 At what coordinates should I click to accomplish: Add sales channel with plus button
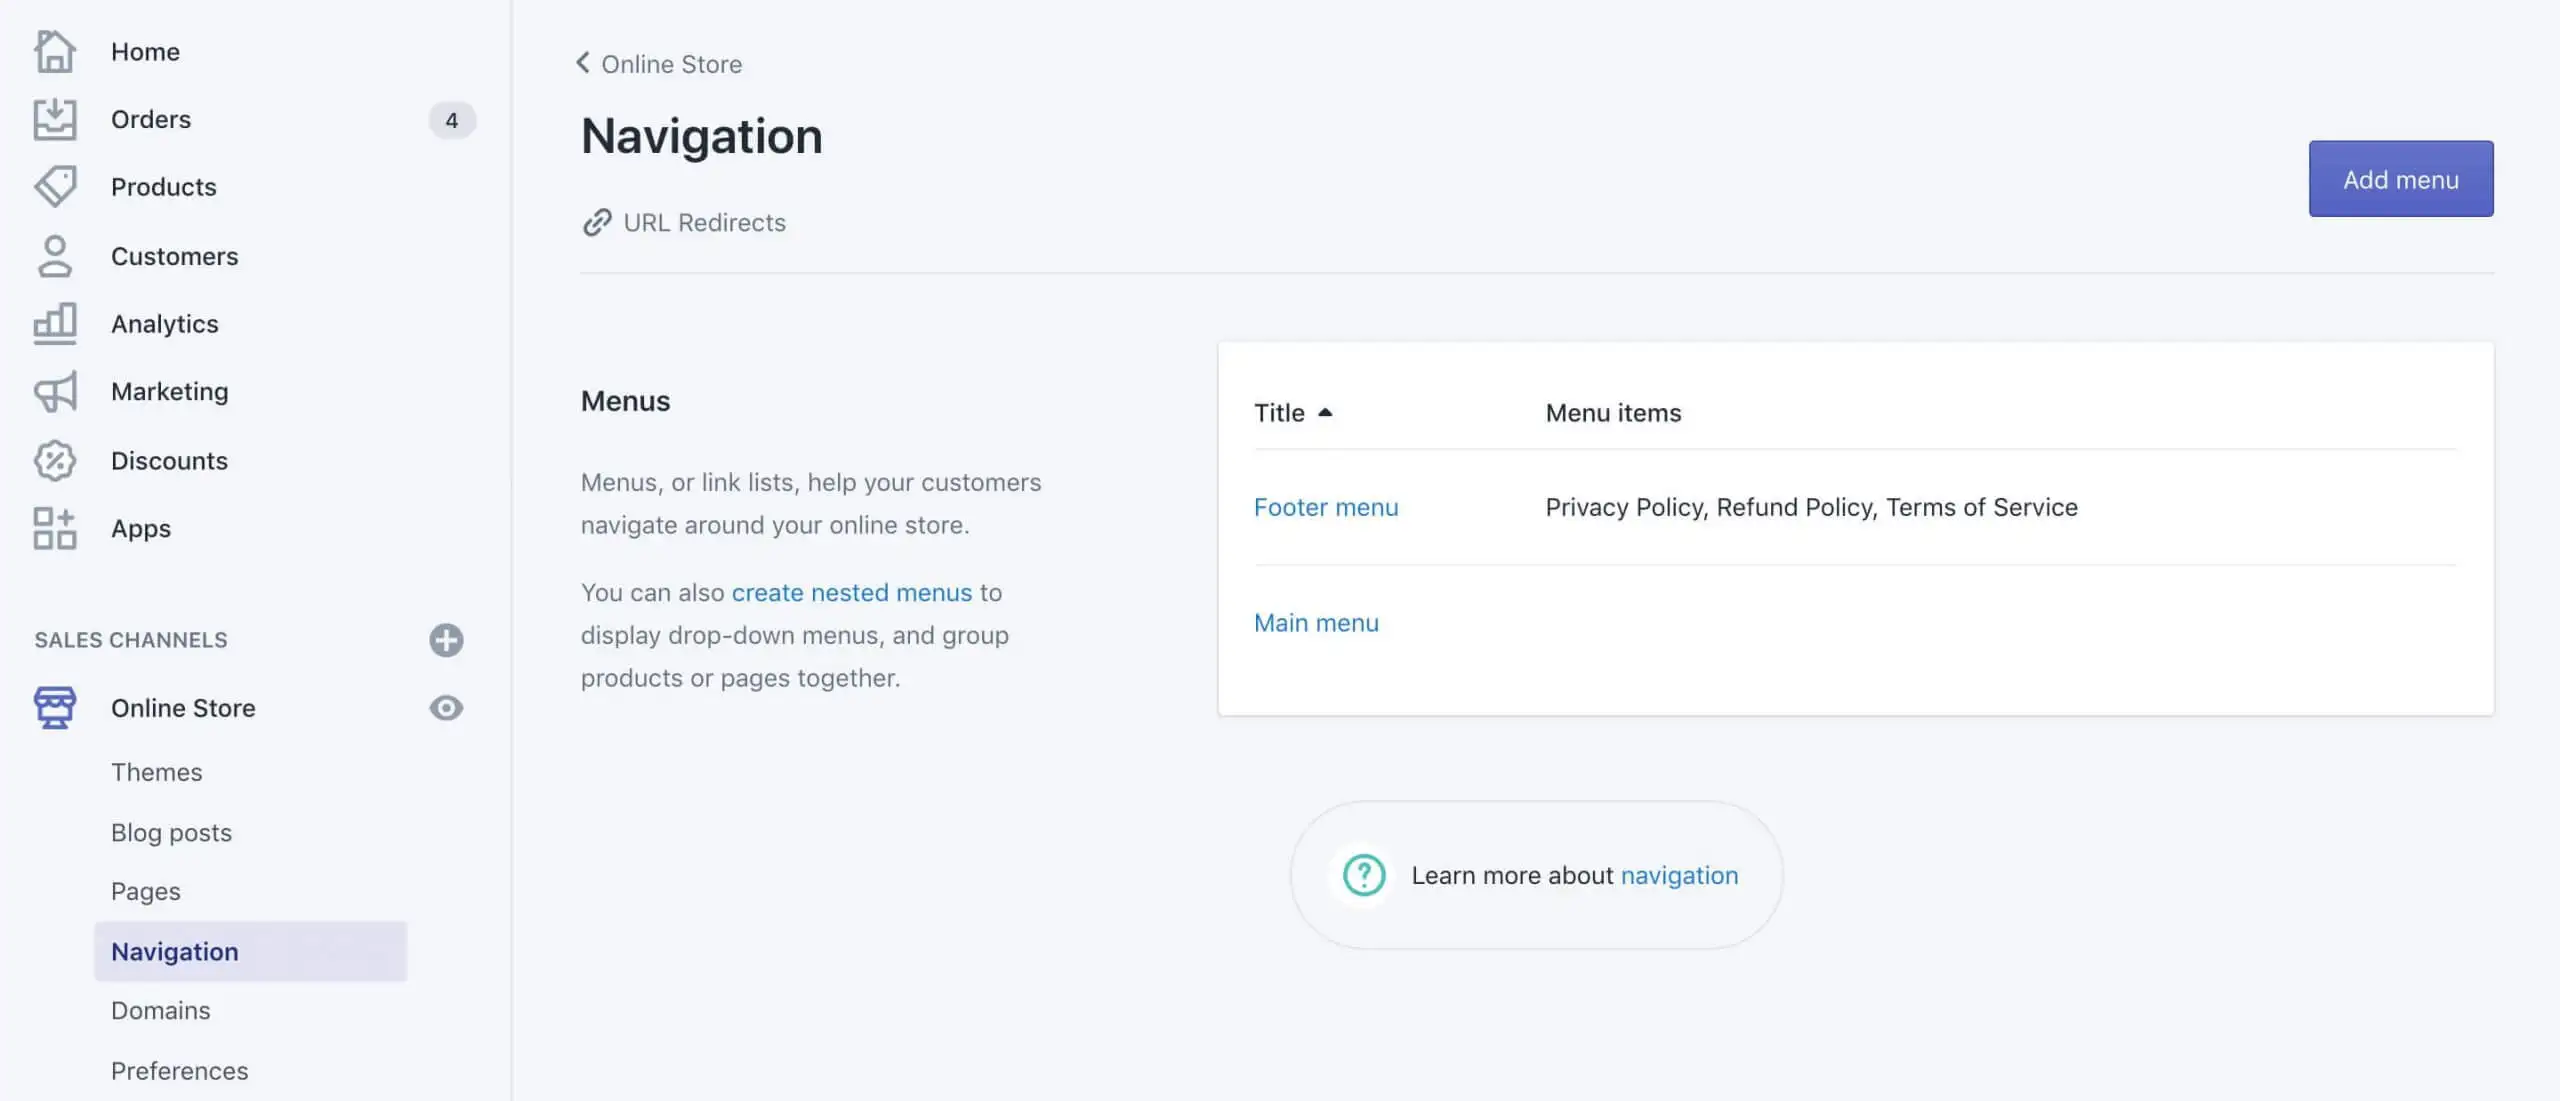(446, 640)
